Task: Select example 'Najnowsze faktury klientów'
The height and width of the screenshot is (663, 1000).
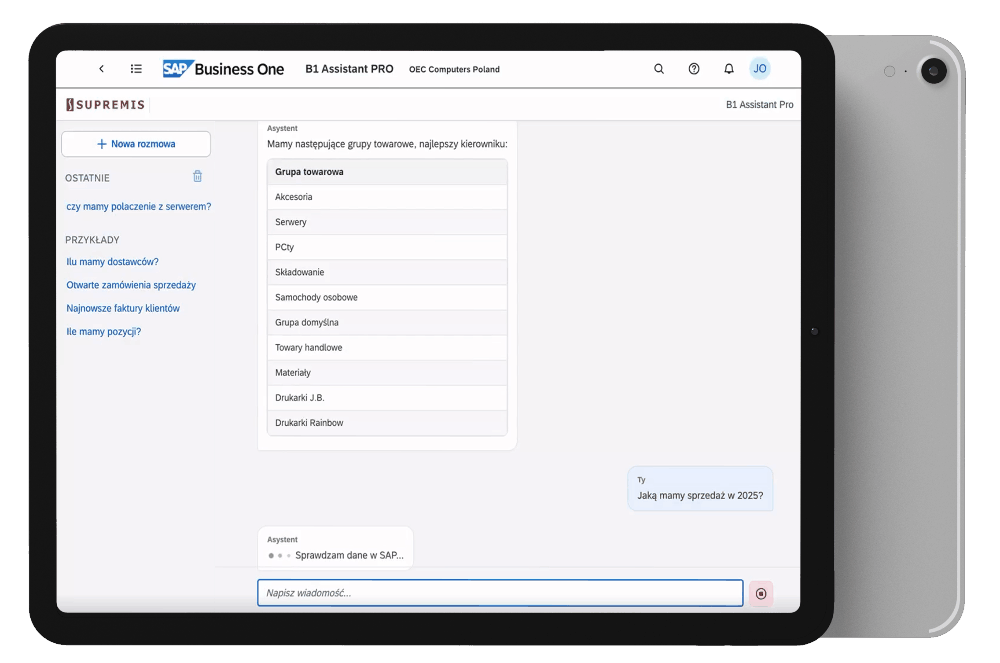Action: [123, 309]
